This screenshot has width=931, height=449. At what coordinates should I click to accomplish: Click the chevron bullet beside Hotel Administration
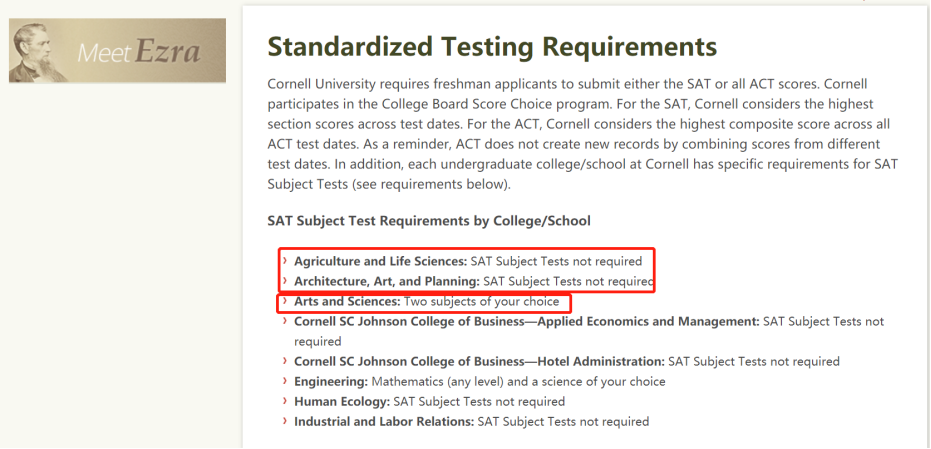coord(285,361)
